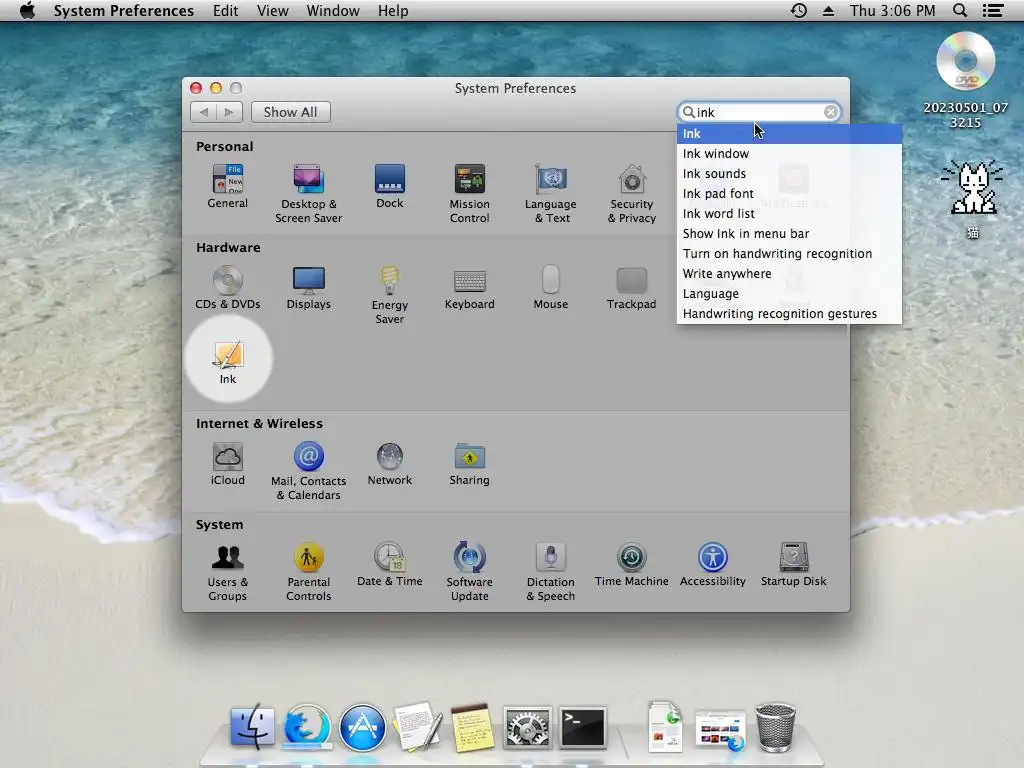Open the Mouse preferences pane
The image size is (1024, 768).
pyautogui.click(x=551, y=287)
